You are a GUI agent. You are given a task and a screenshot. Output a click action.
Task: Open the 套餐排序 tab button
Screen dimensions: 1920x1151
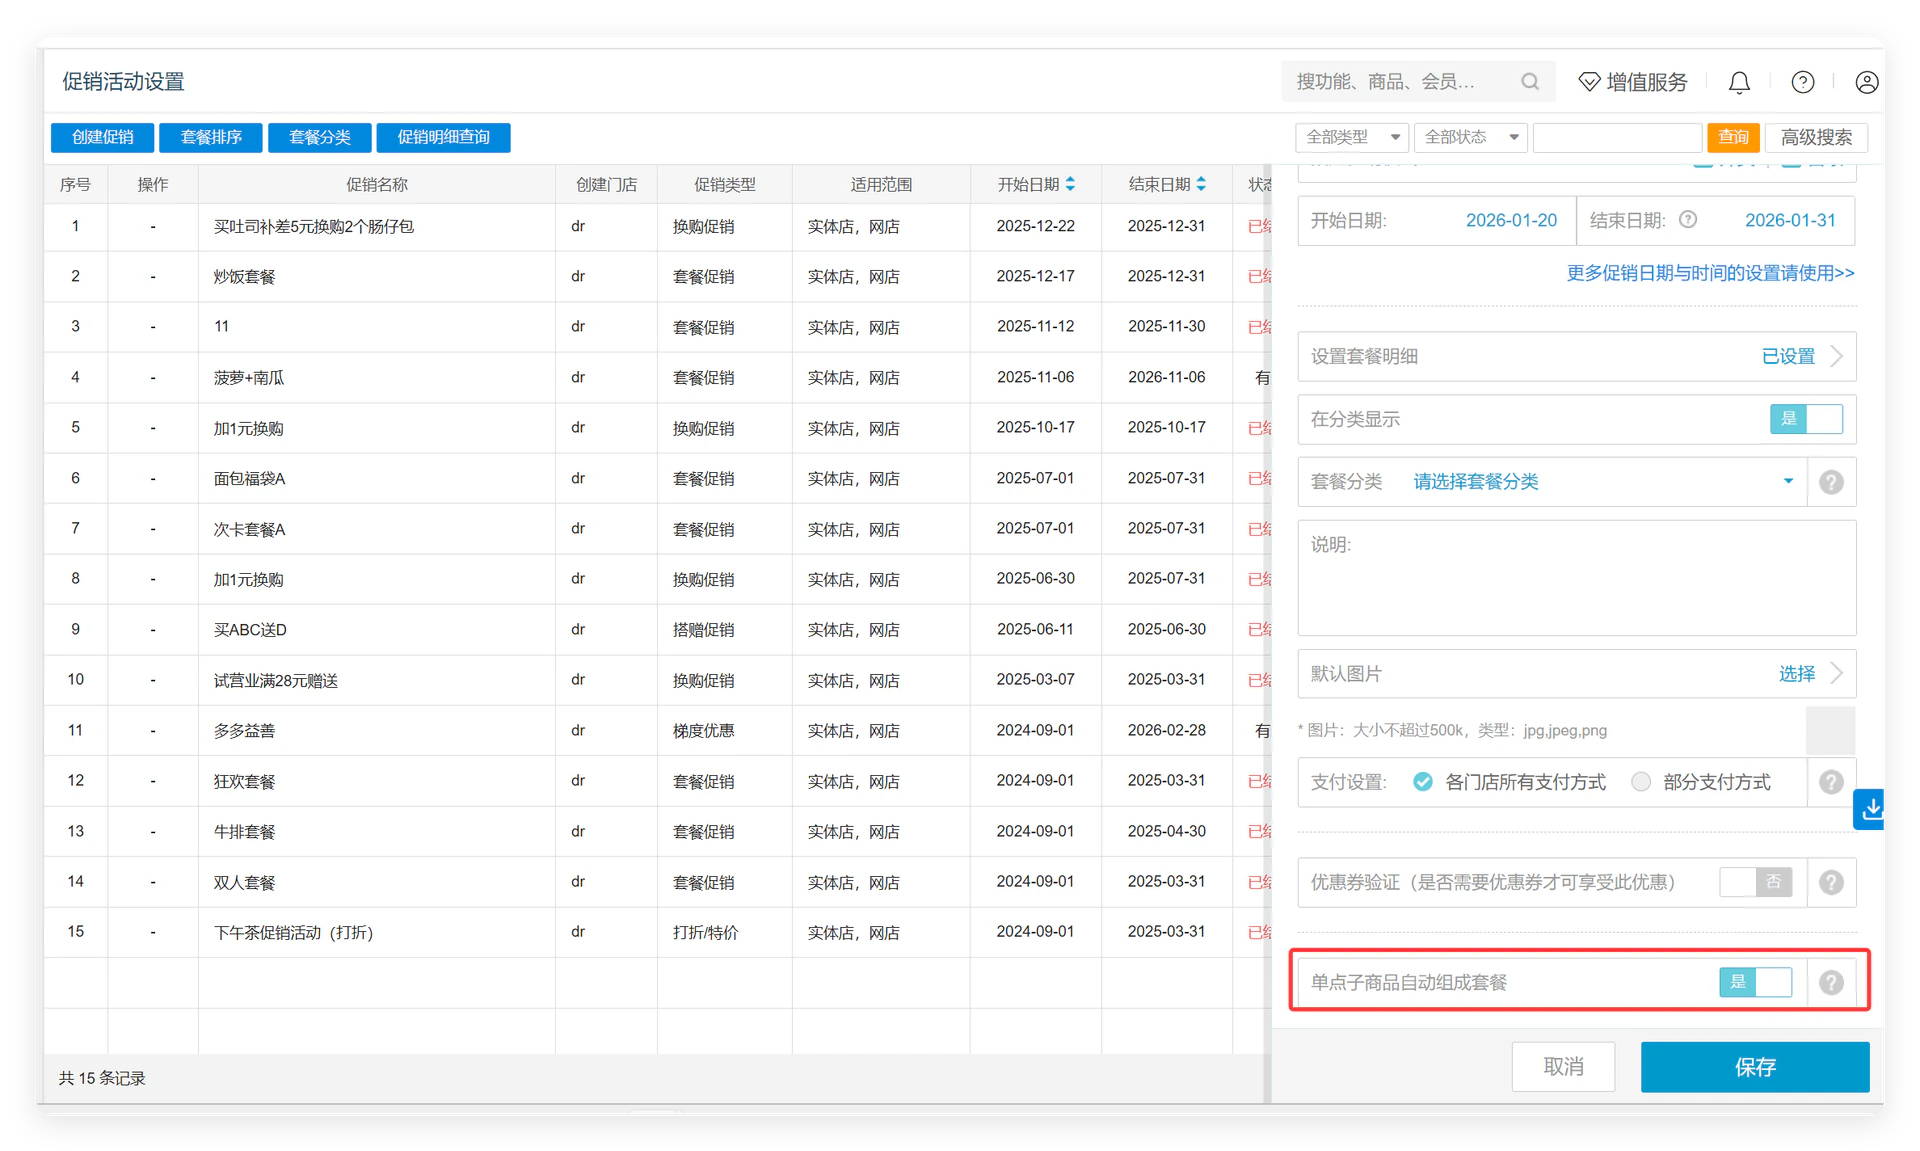tap(211, 137)
